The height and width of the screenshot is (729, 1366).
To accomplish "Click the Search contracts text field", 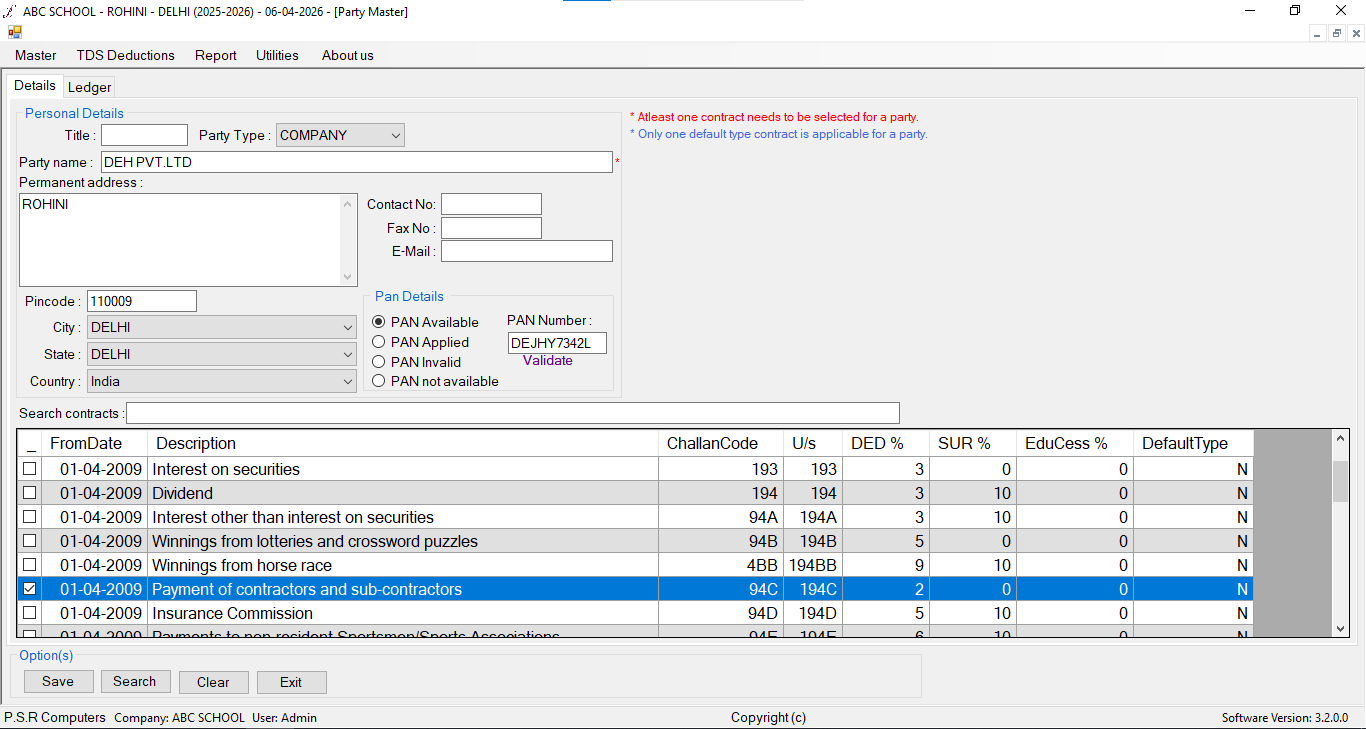I will click(512, 413).
